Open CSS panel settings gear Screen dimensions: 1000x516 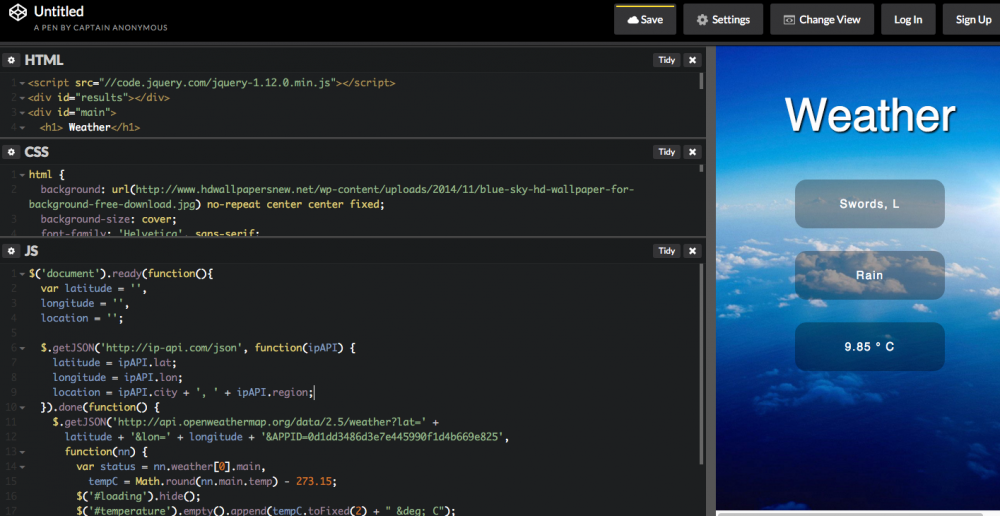click(11, 152)
